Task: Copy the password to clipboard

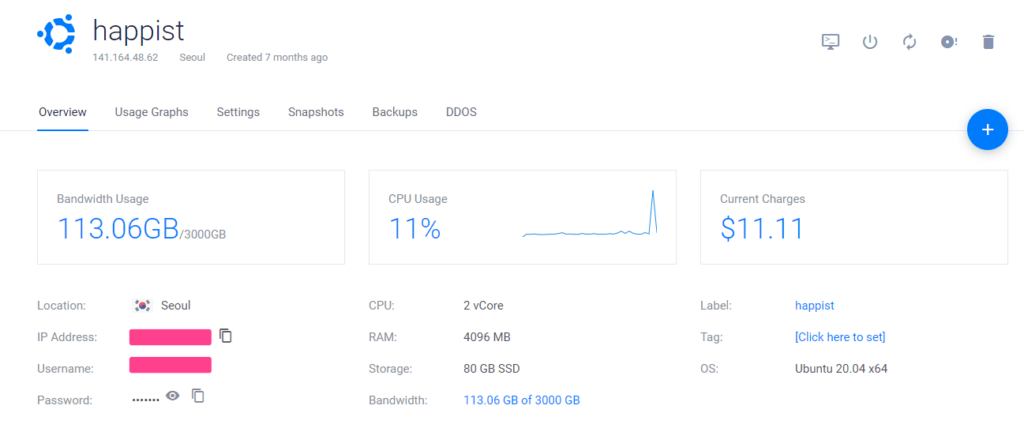Action: (x=198, y=396)
